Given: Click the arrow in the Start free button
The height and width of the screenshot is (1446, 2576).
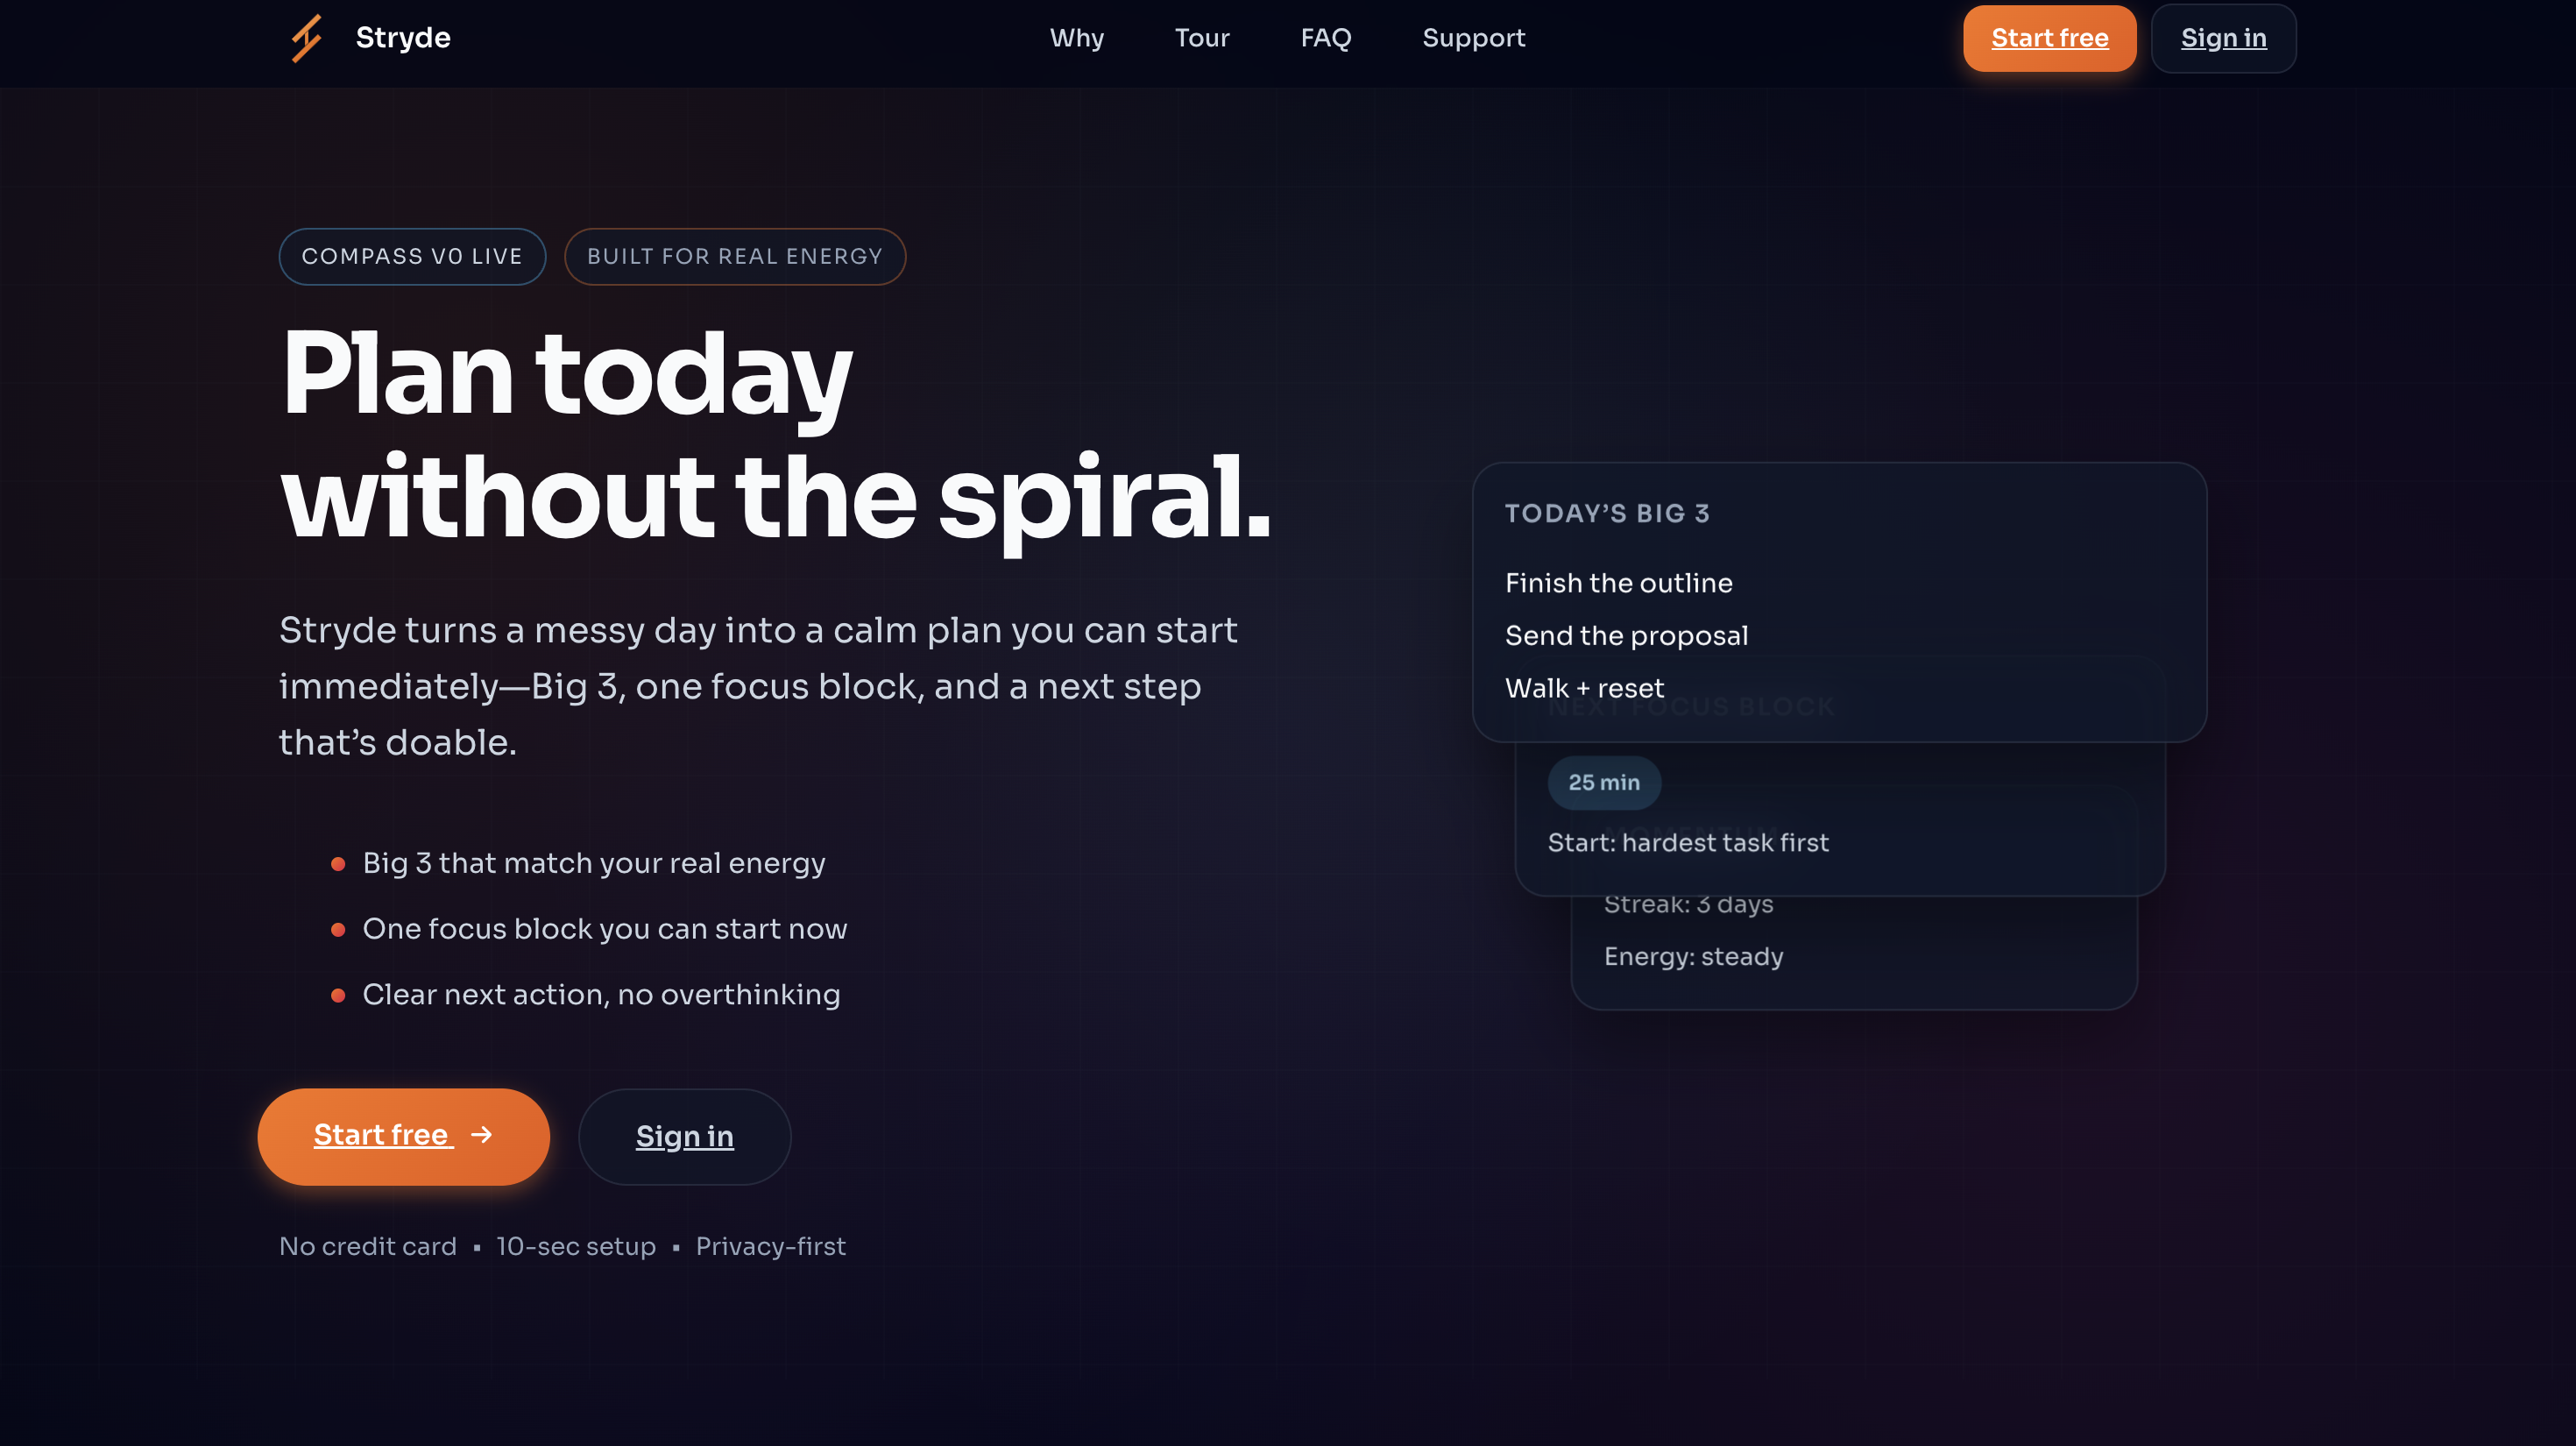Looking at the screenshot, I should pyautogui.click(x=482, y=1137).
